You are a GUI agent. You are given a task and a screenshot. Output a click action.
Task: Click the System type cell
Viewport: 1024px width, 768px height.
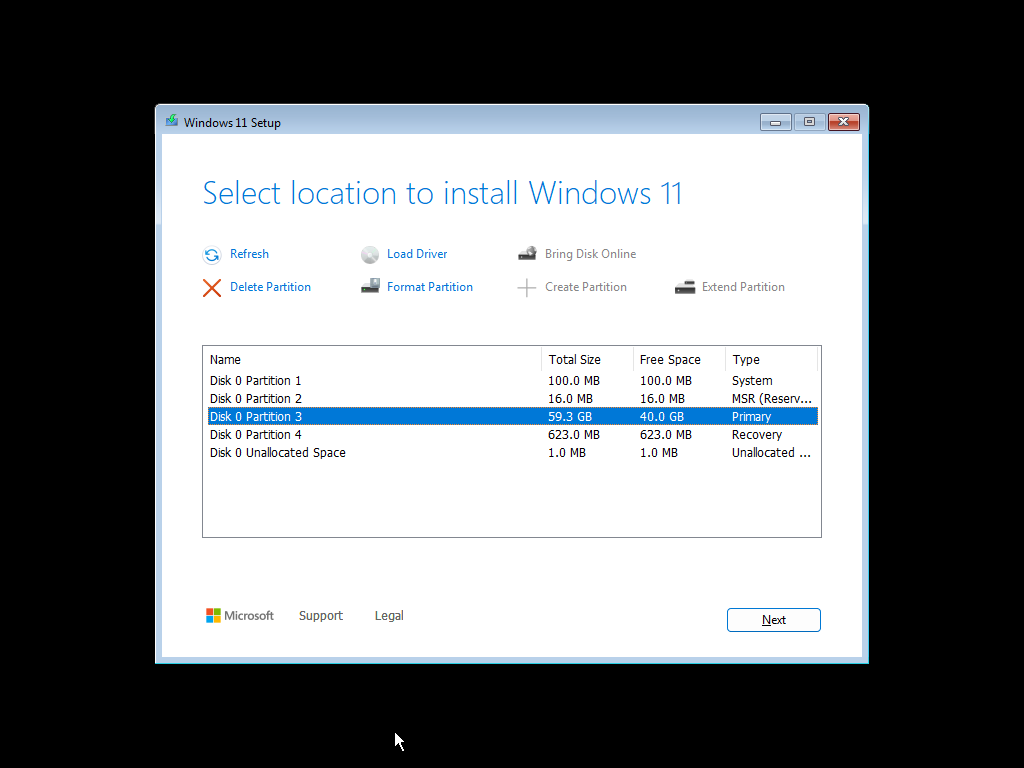(x=752, y=381)
